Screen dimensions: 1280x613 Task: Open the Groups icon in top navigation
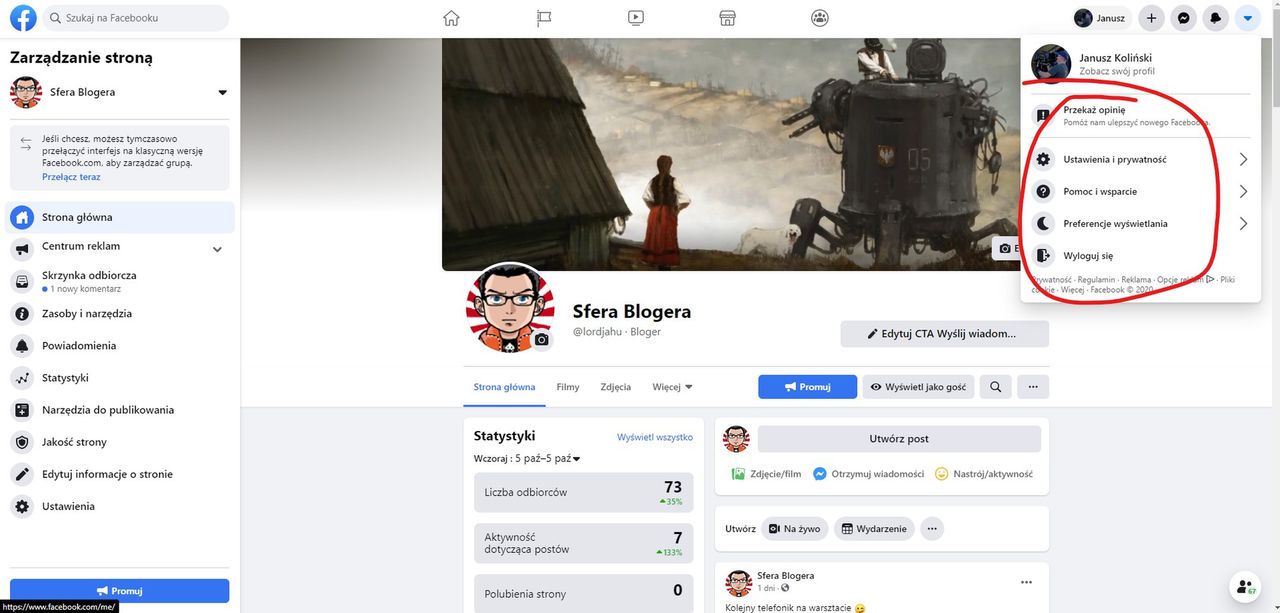[820, 18]
